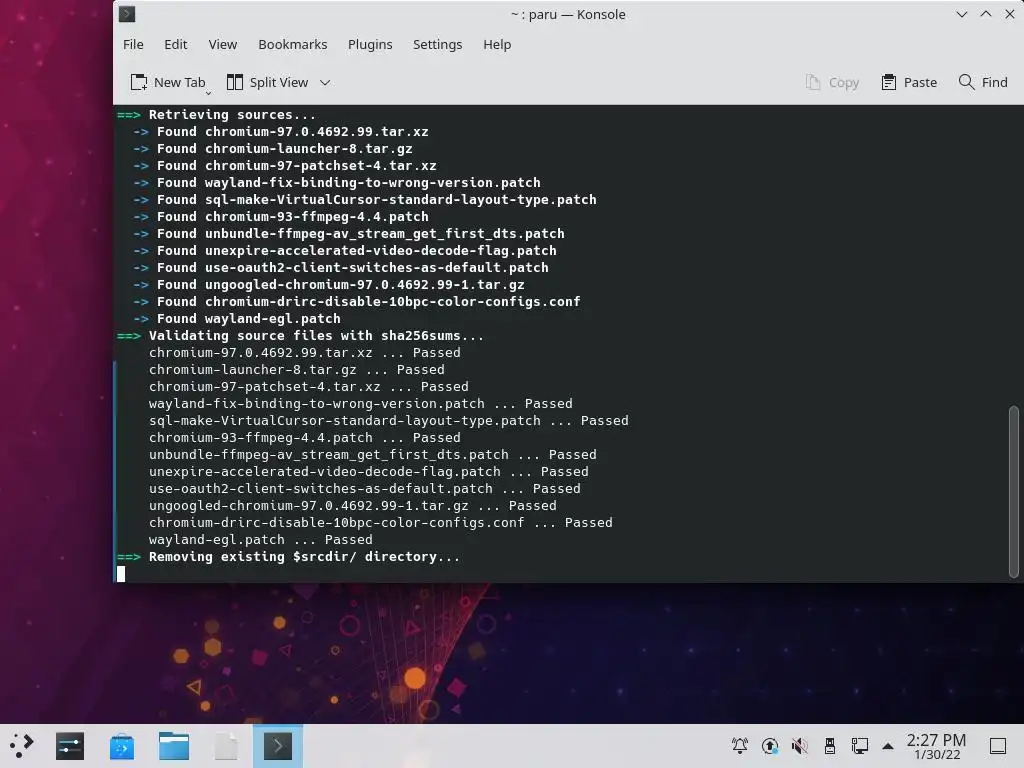Image resolution: width=1024 pixels, height=768 pixels.
Task: Open the View menu
Action: 223,44
